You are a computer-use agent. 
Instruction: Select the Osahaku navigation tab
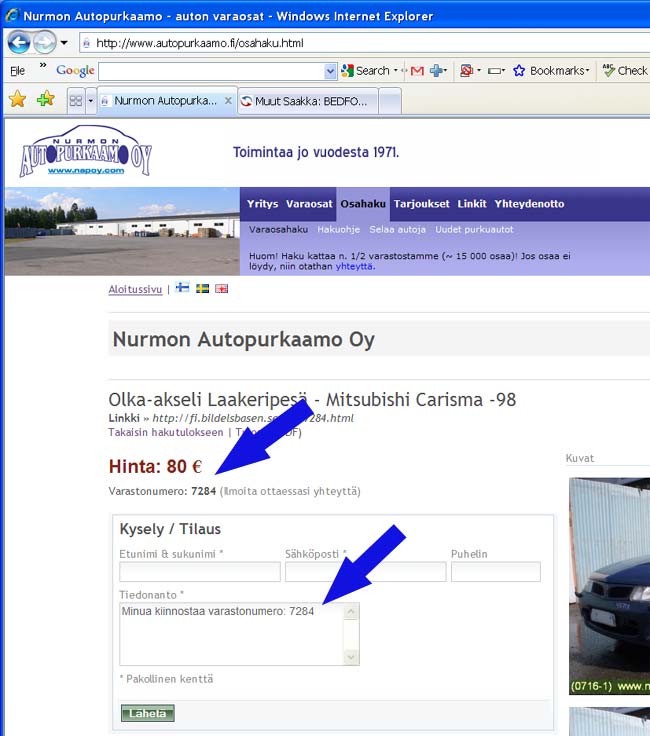363,204
